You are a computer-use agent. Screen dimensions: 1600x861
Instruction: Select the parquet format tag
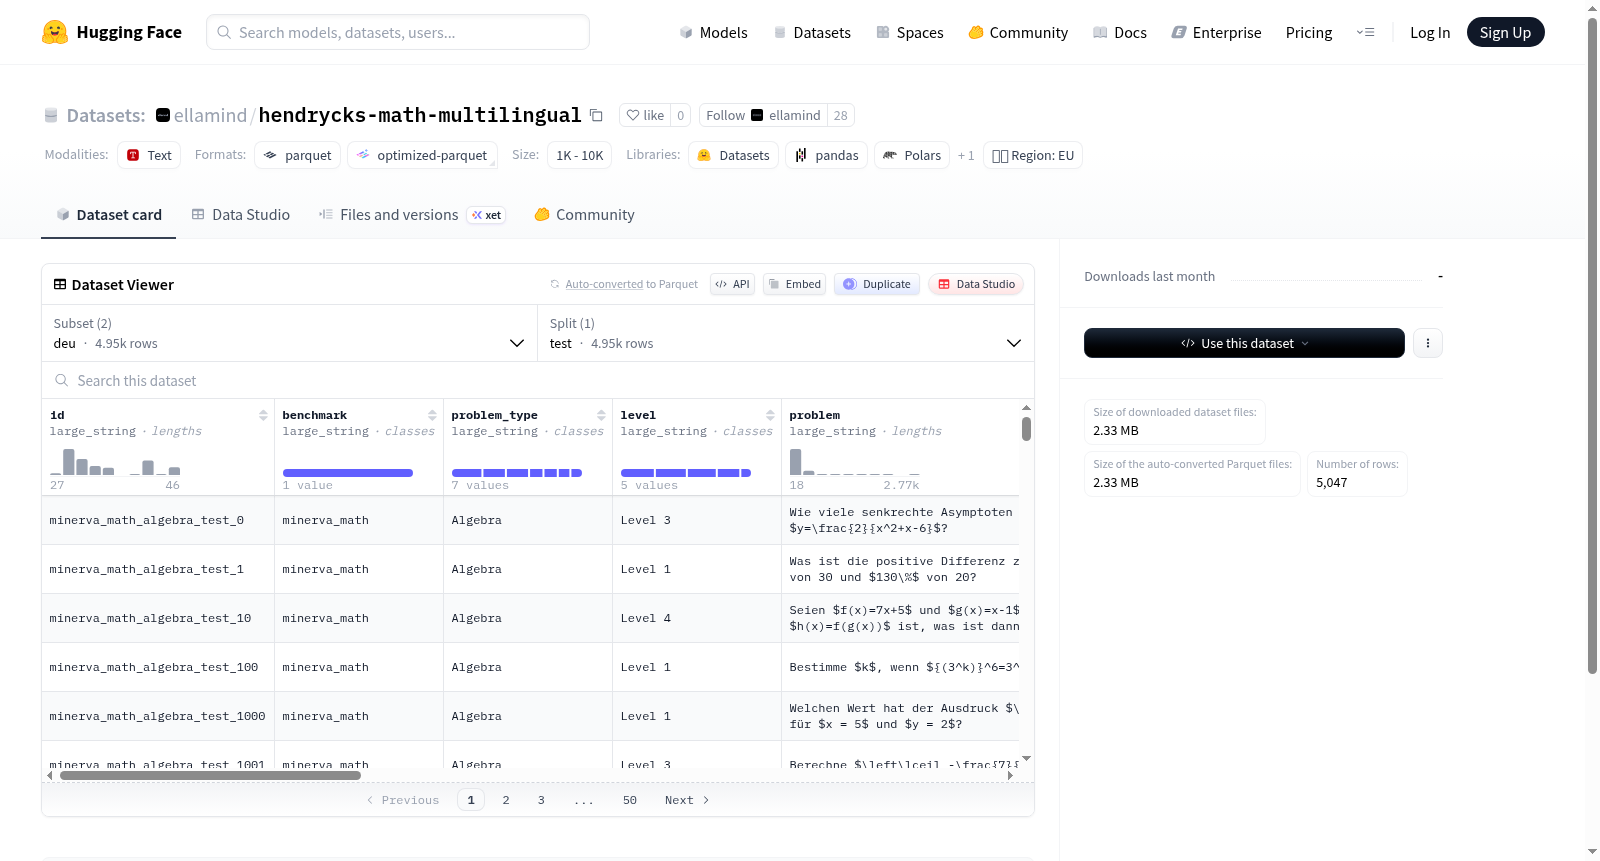point(298,155)
